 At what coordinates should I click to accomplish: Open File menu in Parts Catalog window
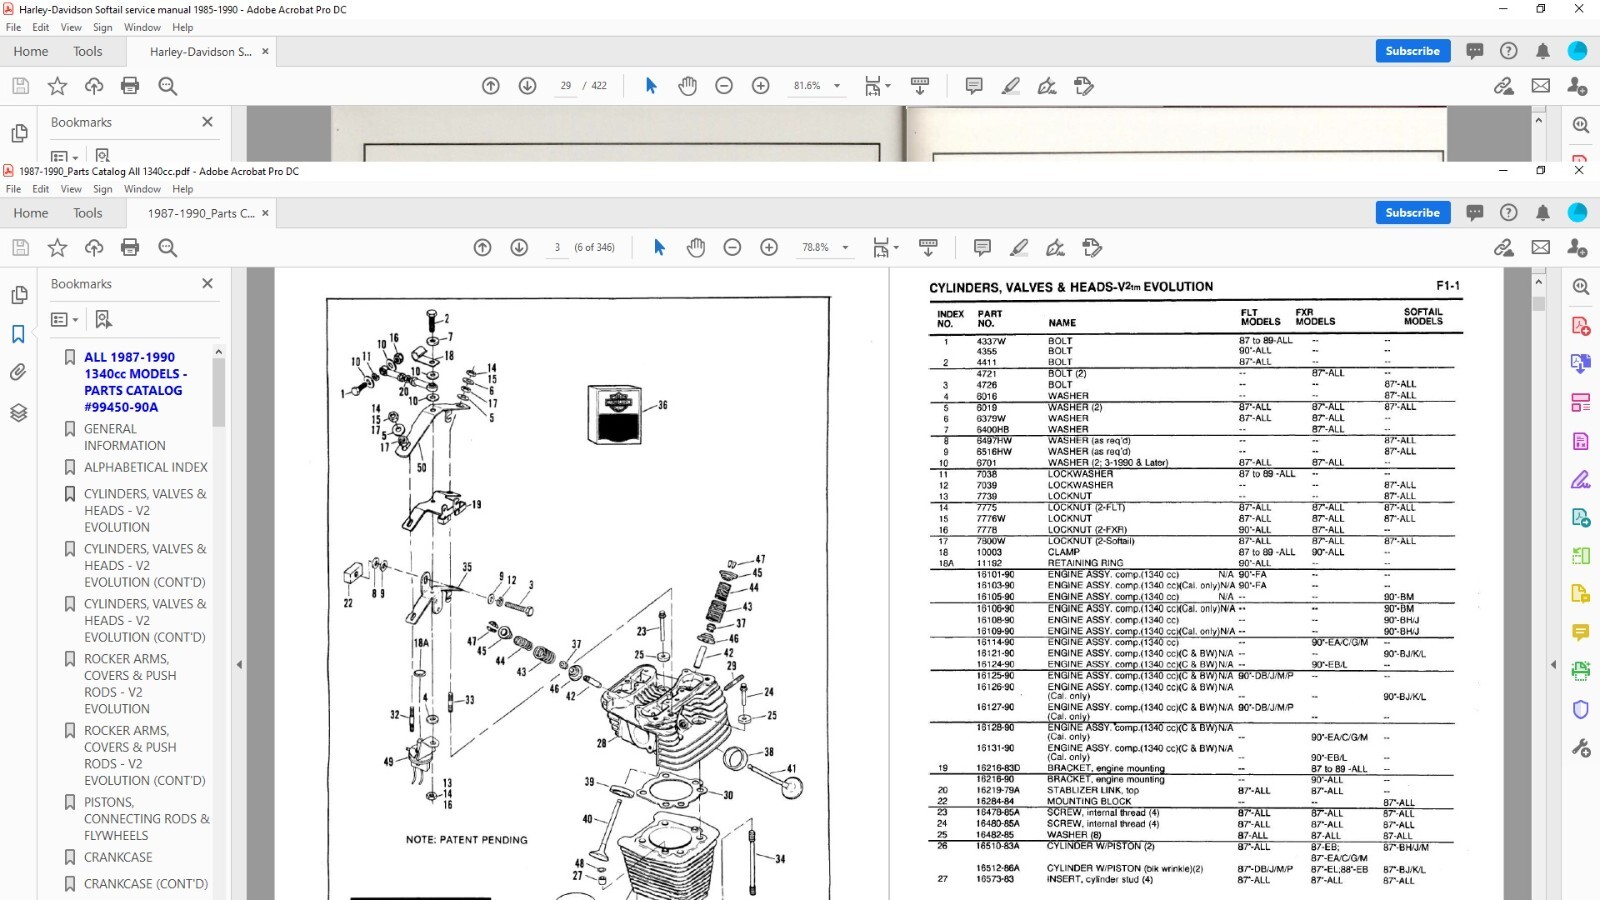click(13, 189)
